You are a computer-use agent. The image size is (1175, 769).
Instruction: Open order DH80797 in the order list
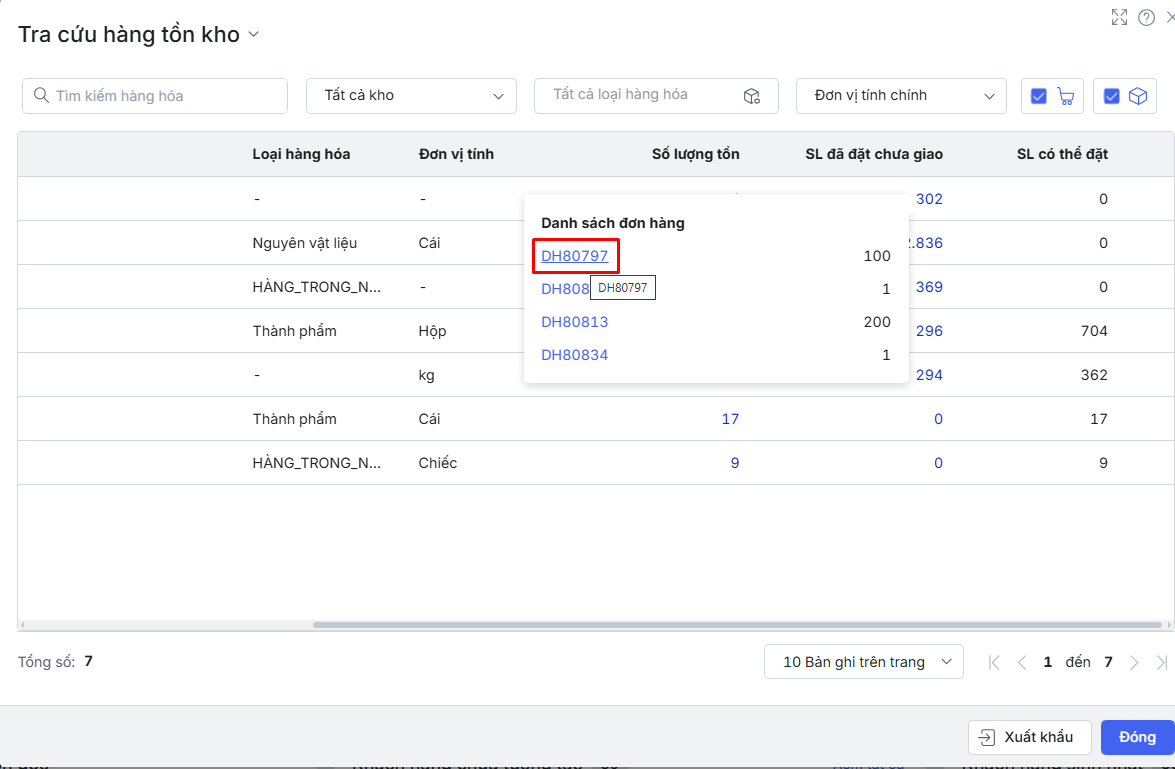pos(574,256)
